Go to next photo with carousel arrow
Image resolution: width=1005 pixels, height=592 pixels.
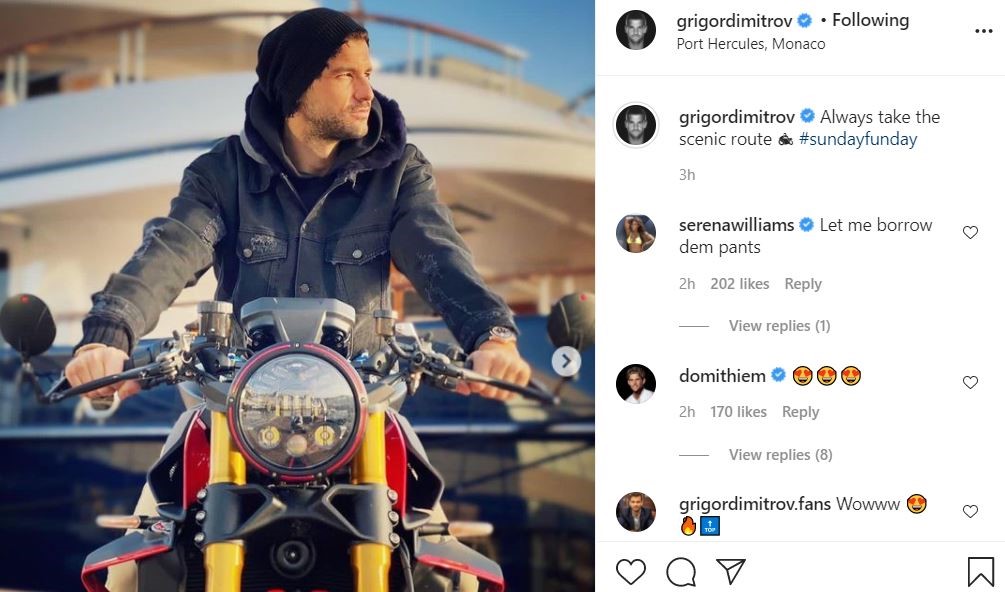click(x=566, y=361)
